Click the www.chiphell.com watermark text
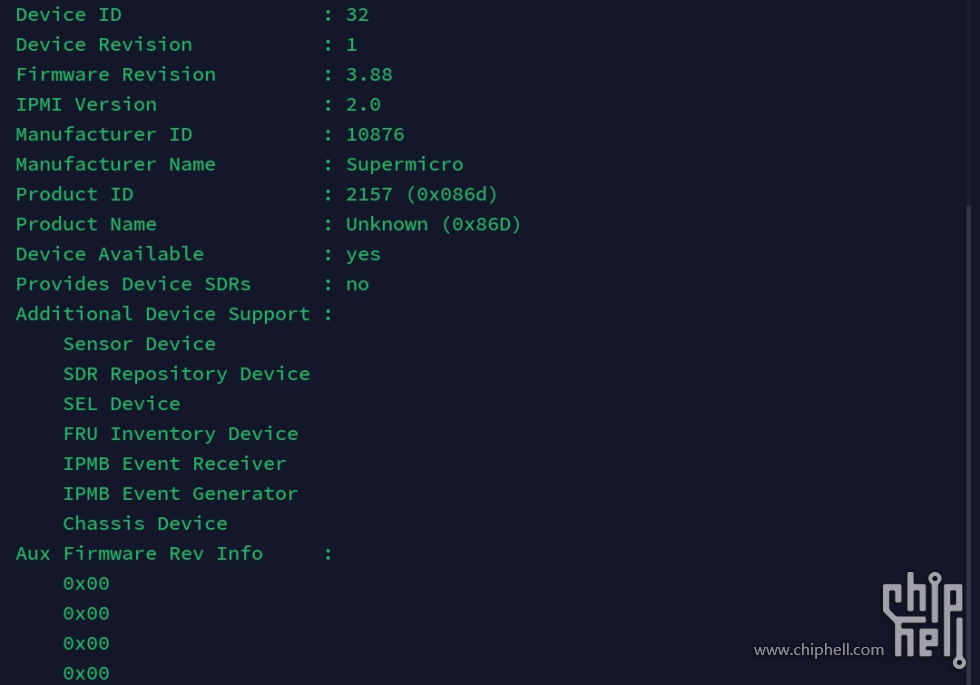The width and height of the screenshot is (980, 685). pos(819,650)
